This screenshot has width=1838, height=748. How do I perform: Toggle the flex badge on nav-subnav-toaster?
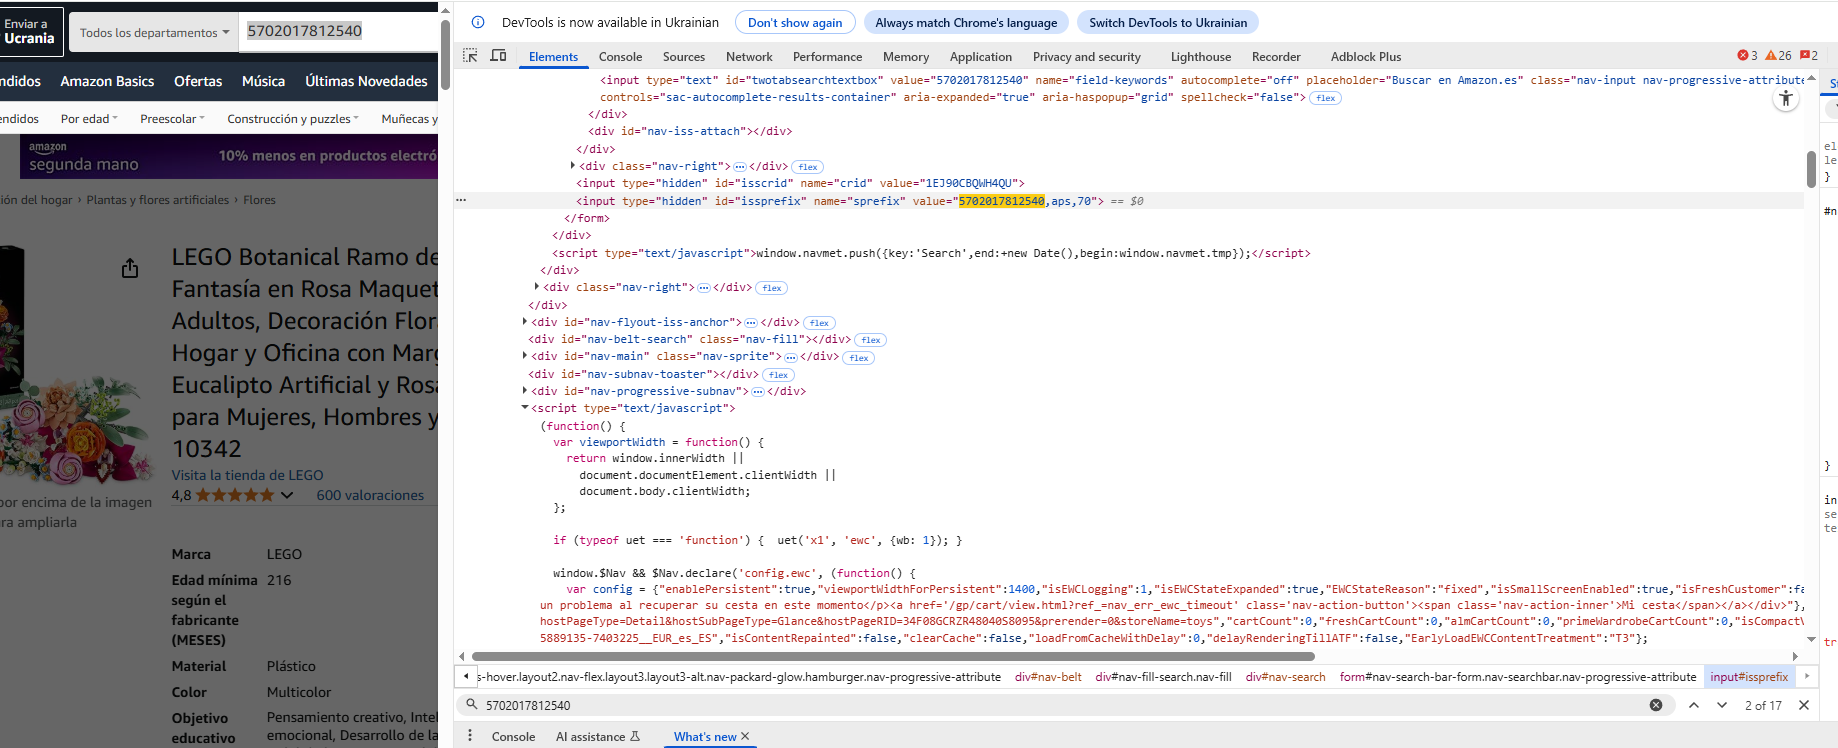click(778, 375)
